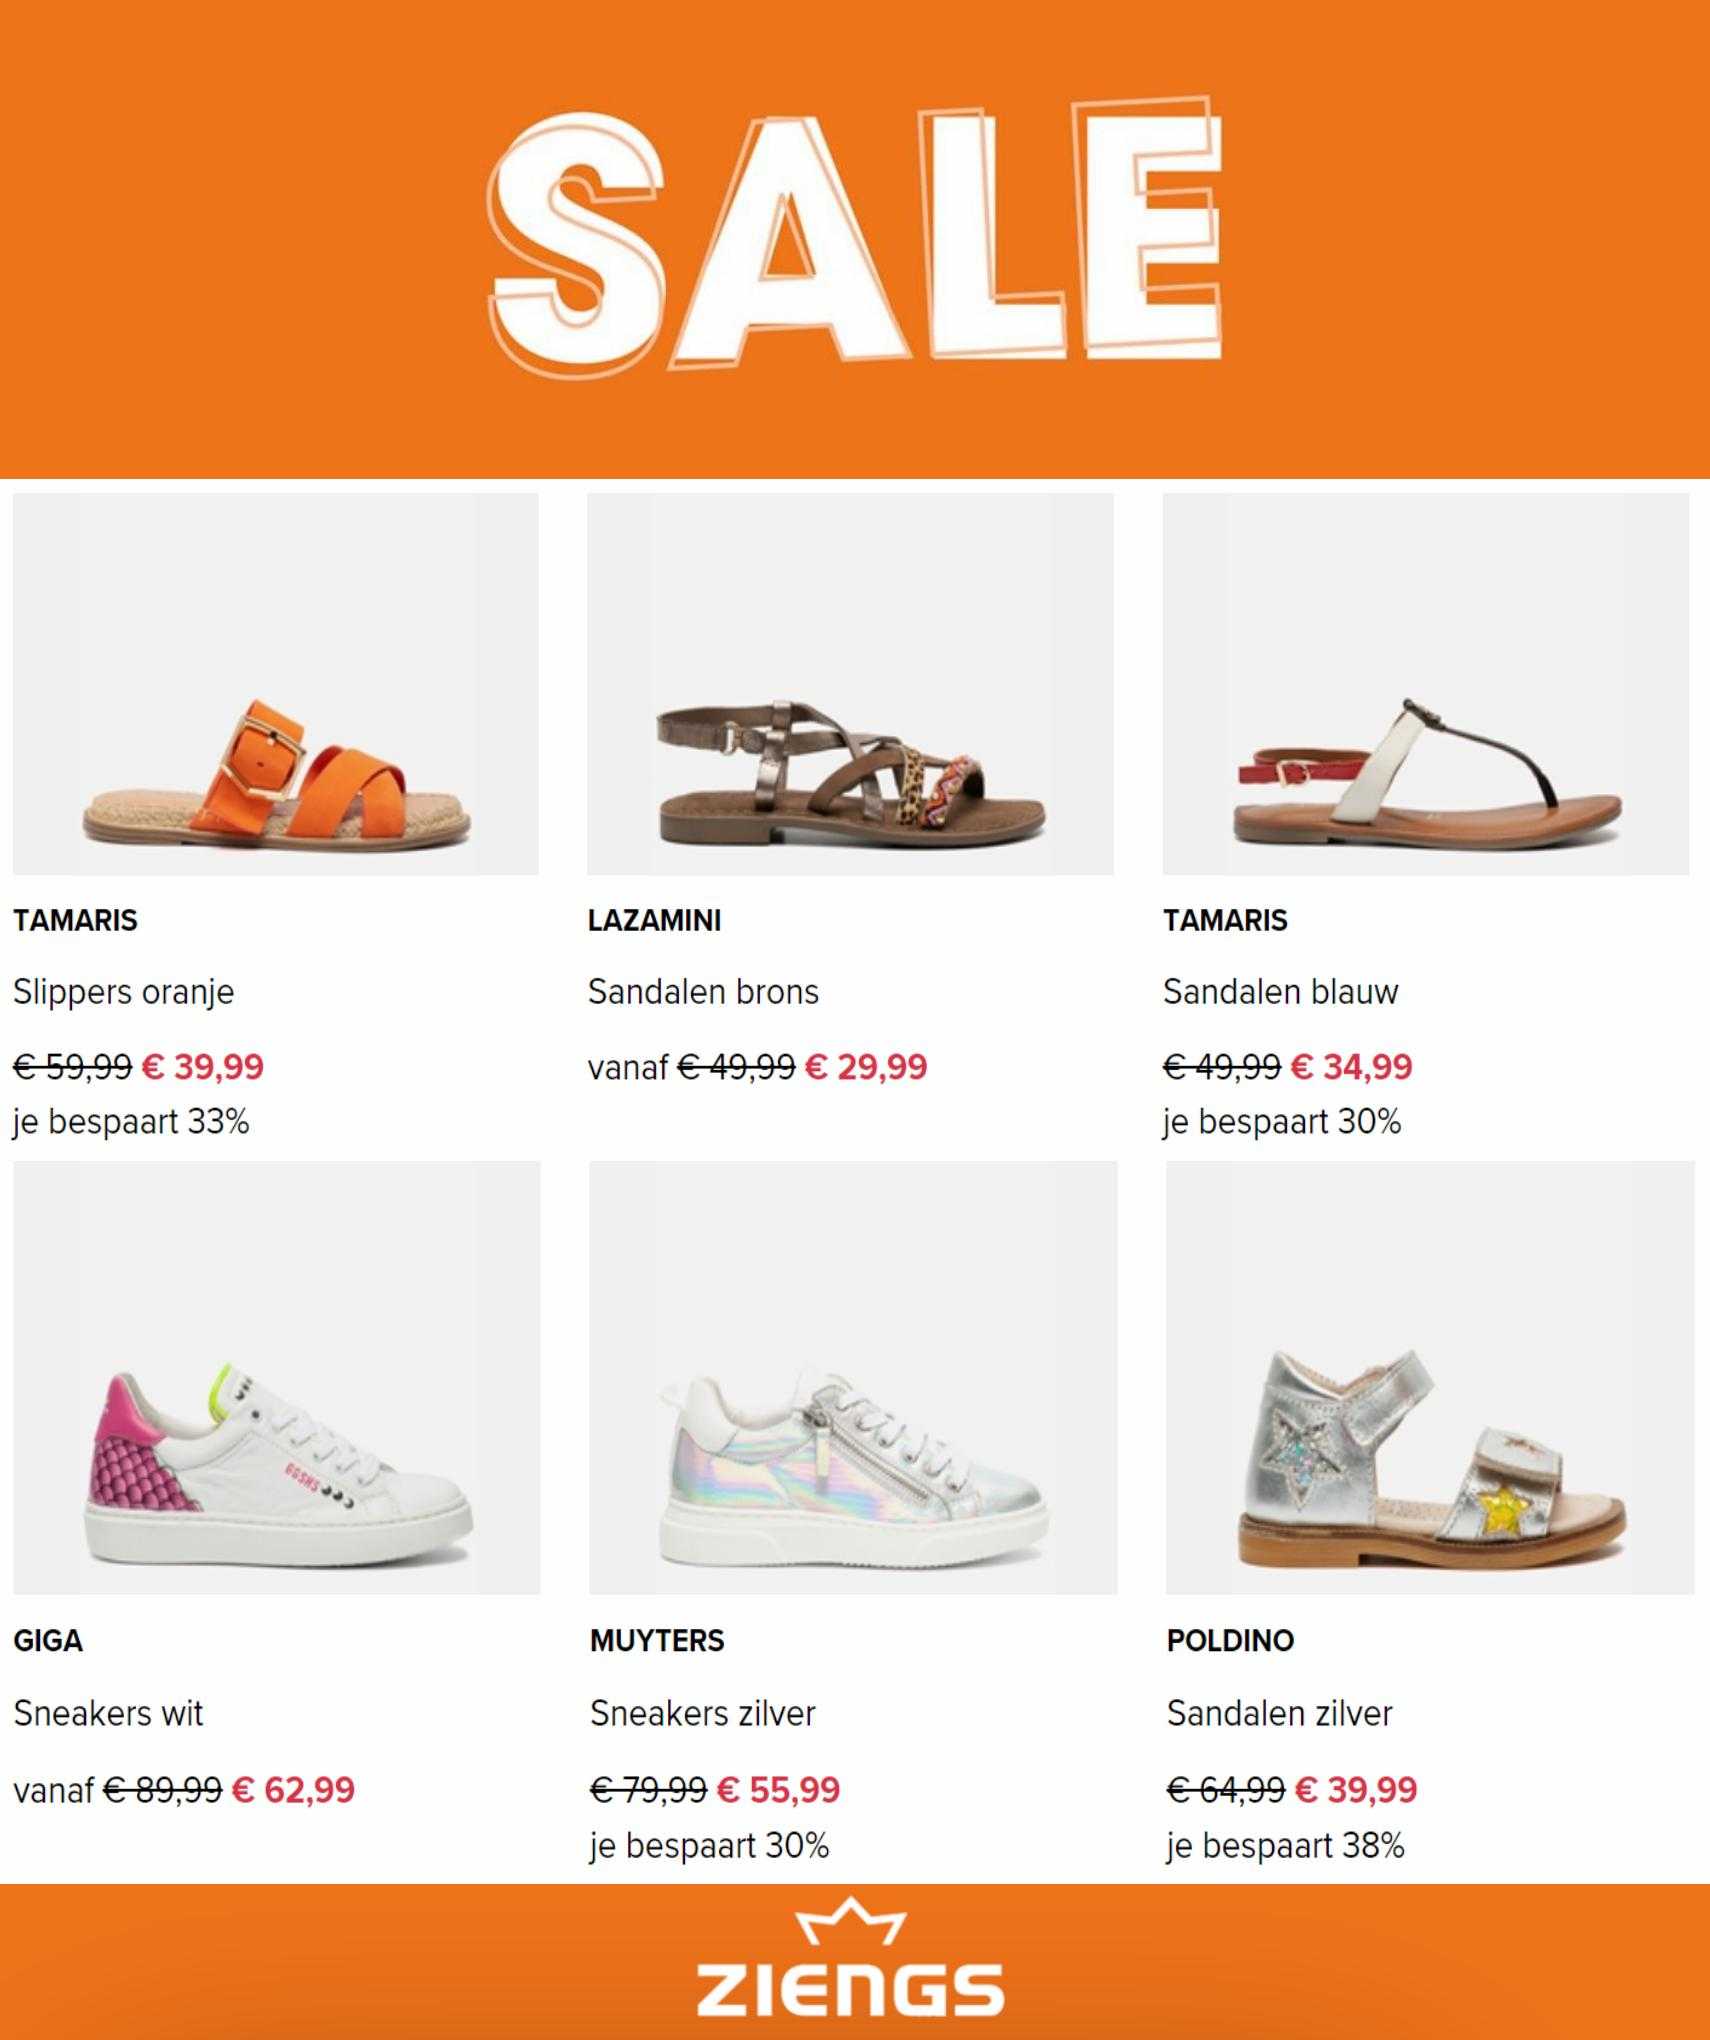Open the silver Muyters sneaker image
The image size is (1710, 2040).
click(853, 1378)
